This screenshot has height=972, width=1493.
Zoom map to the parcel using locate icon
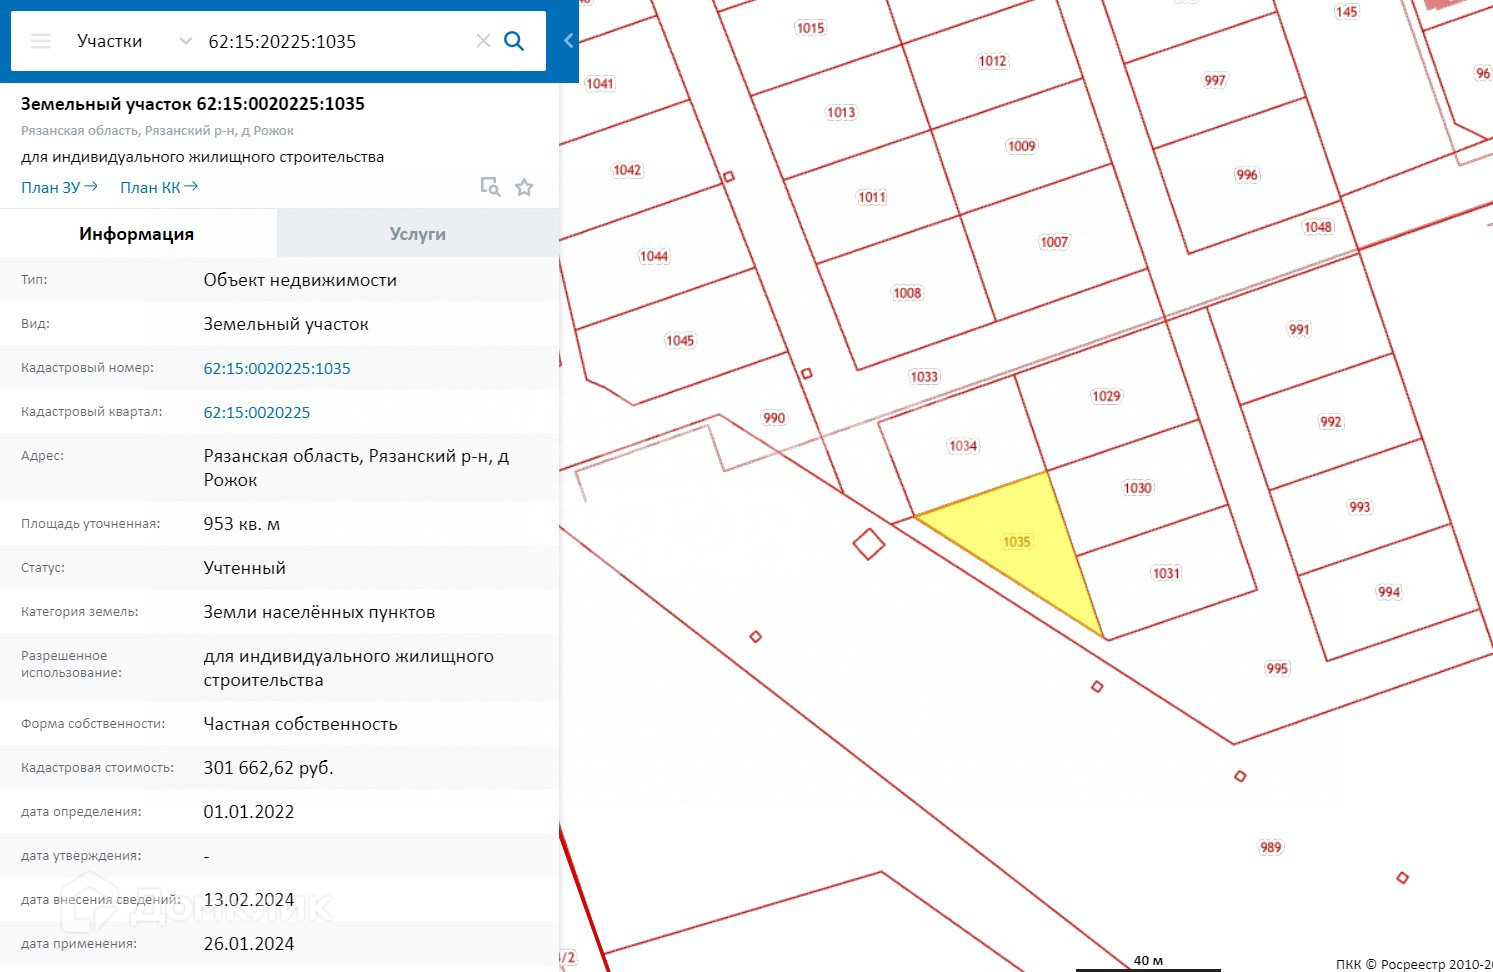pos(490,187)
